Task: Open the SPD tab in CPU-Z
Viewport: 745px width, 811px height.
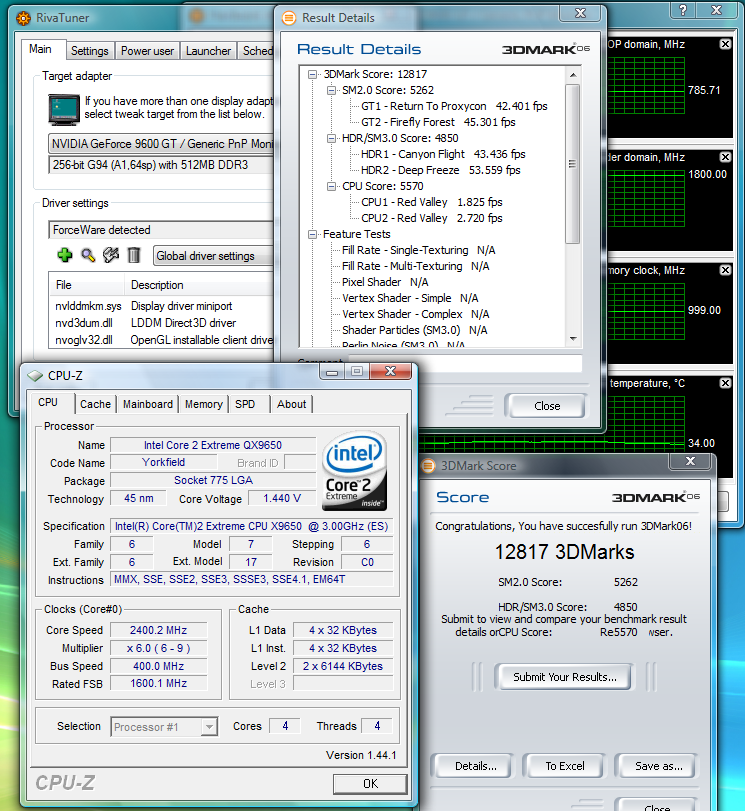Action: [x=245, y=404]
